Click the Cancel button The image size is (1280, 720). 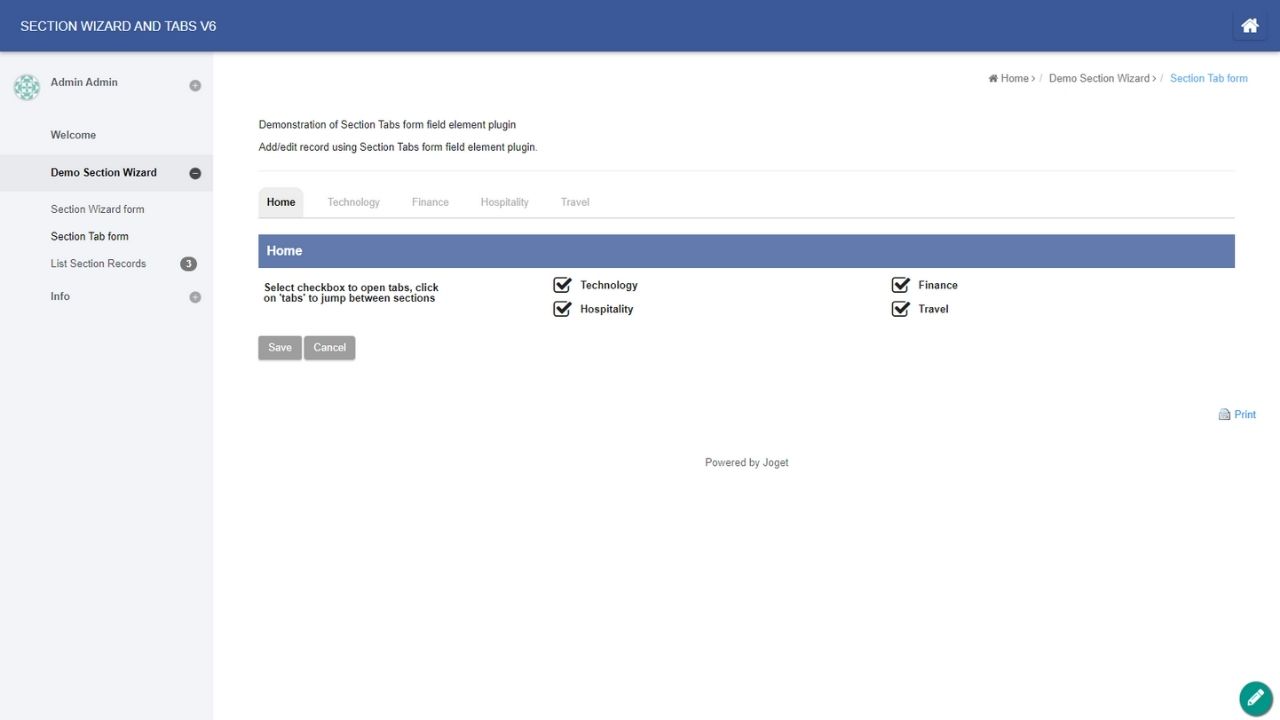pos(329,347)
